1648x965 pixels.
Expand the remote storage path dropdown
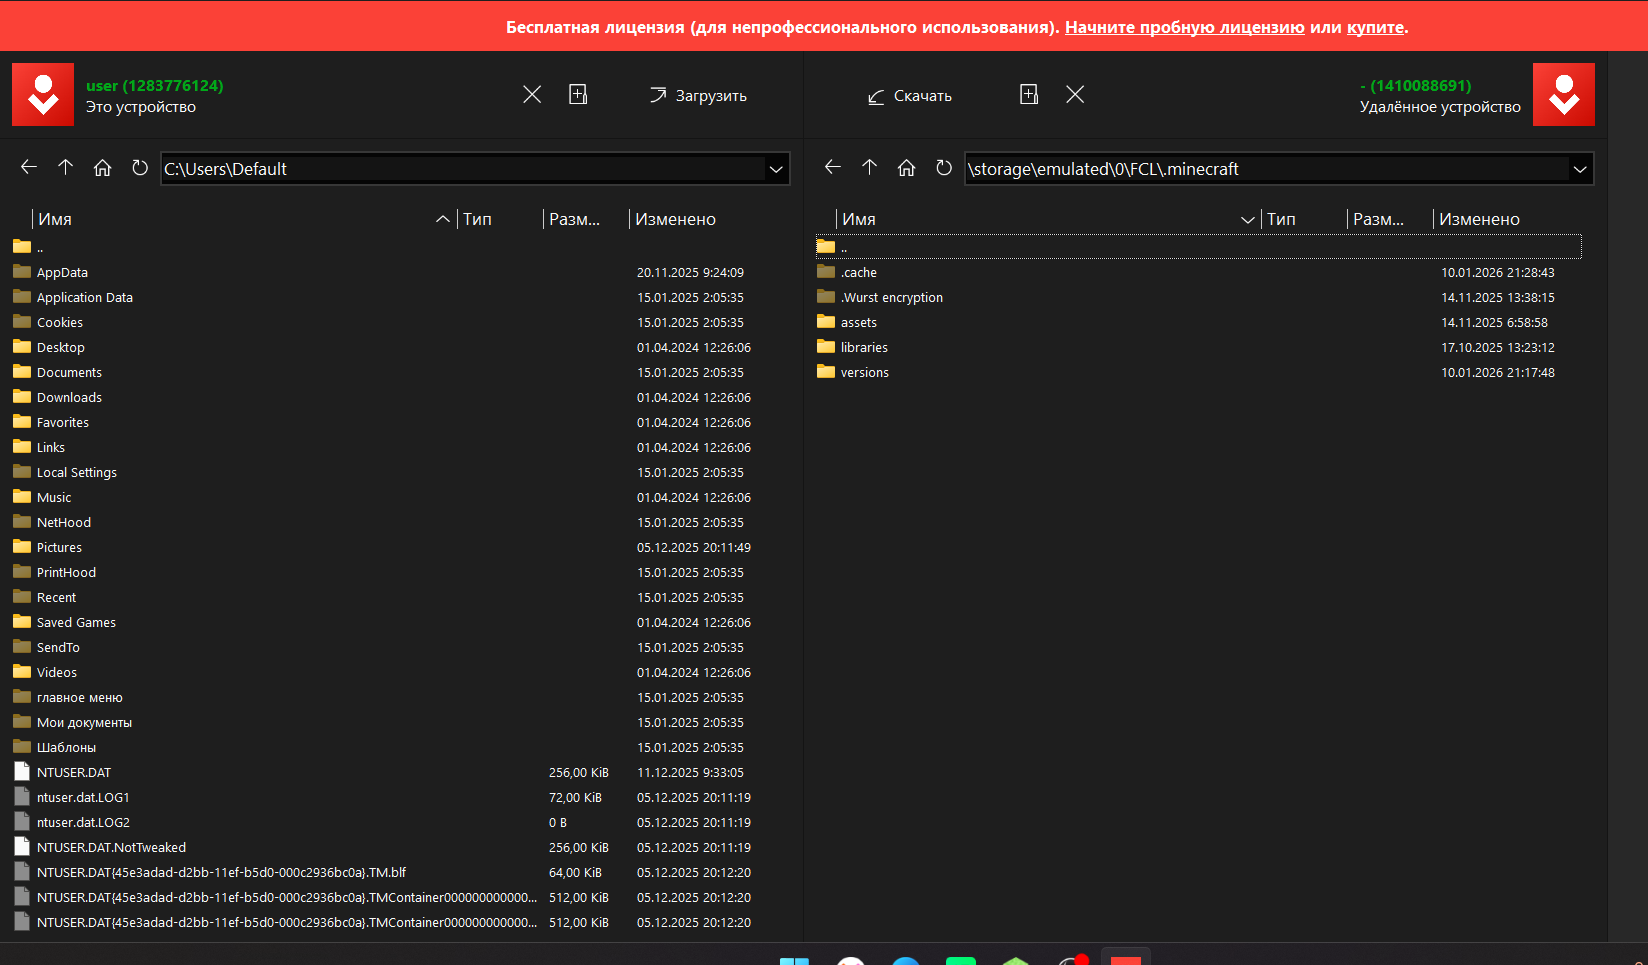pyautogui.click(x=1580, y=169)
